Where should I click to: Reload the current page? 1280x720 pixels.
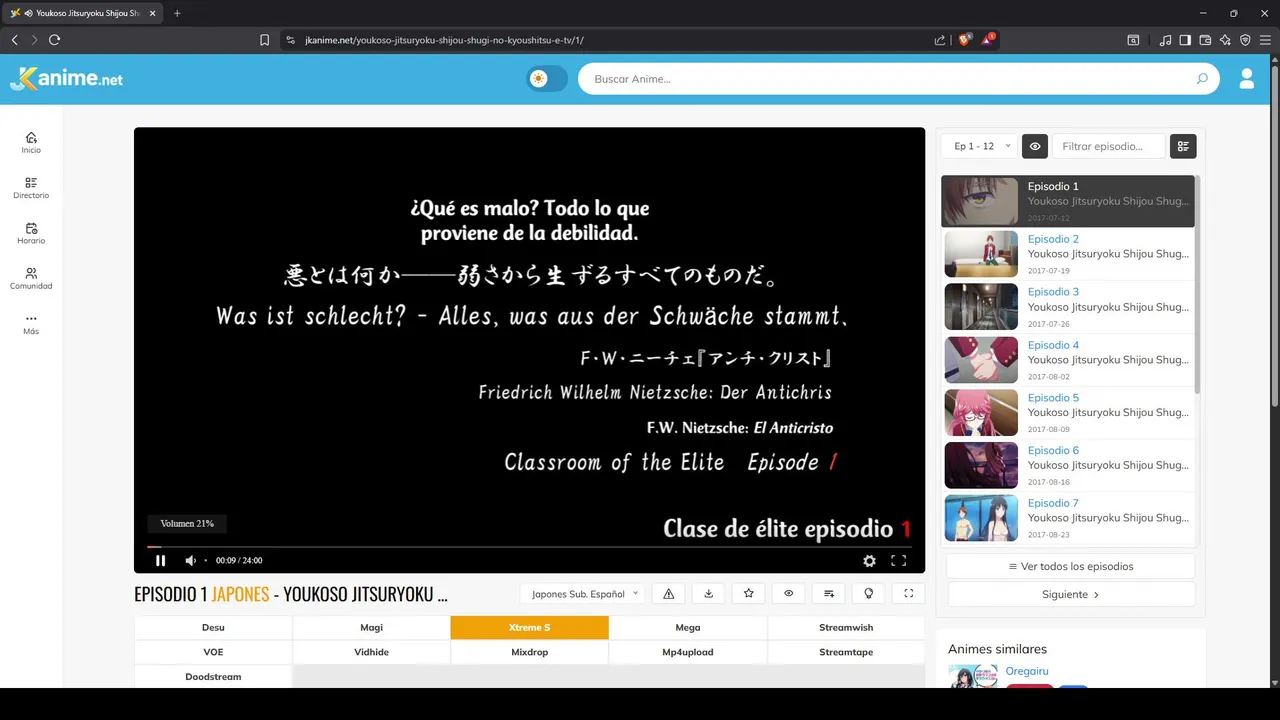(x=54, y=40)
